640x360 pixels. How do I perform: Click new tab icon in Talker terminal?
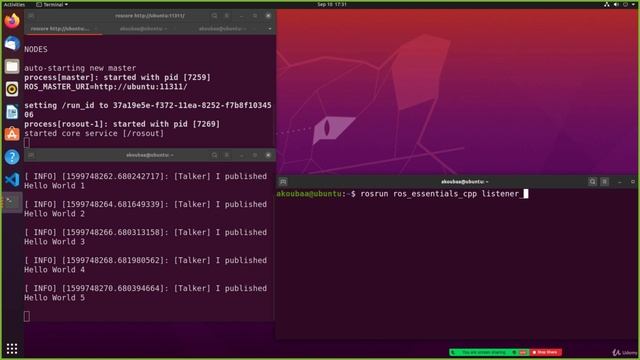pos(31,155)
